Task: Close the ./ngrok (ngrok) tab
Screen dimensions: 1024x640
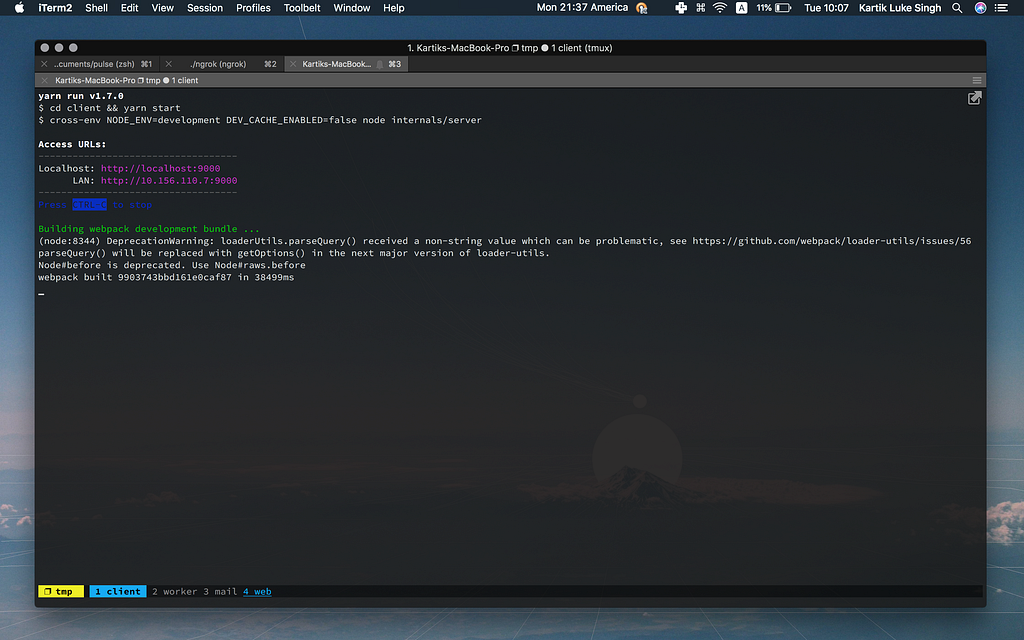Action: [168, 64]
